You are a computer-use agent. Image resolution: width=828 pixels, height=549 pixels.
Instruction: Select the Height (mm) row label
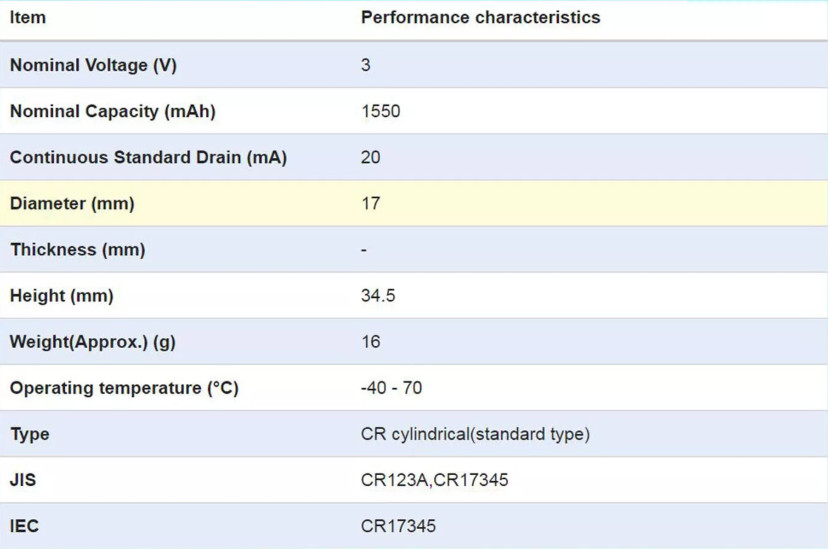pos(62,296)
